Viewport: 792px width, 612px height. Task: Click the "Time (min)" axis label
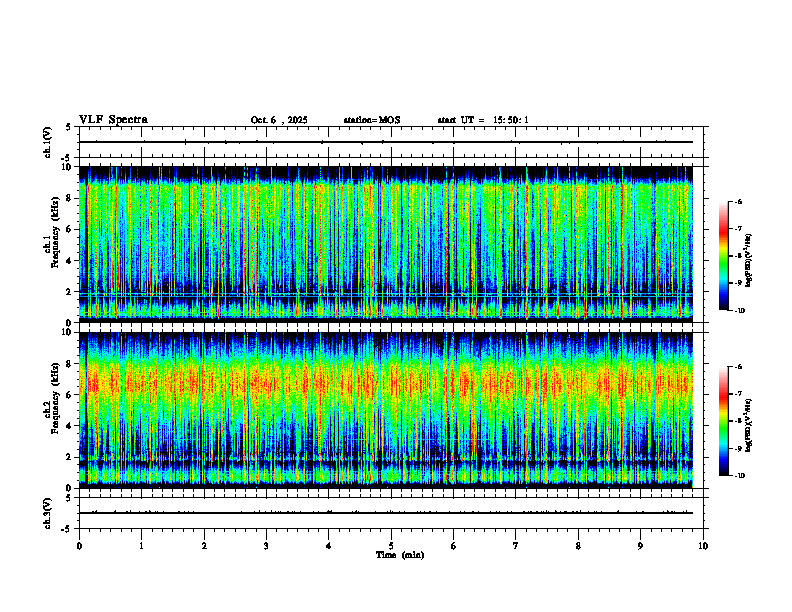400,555
